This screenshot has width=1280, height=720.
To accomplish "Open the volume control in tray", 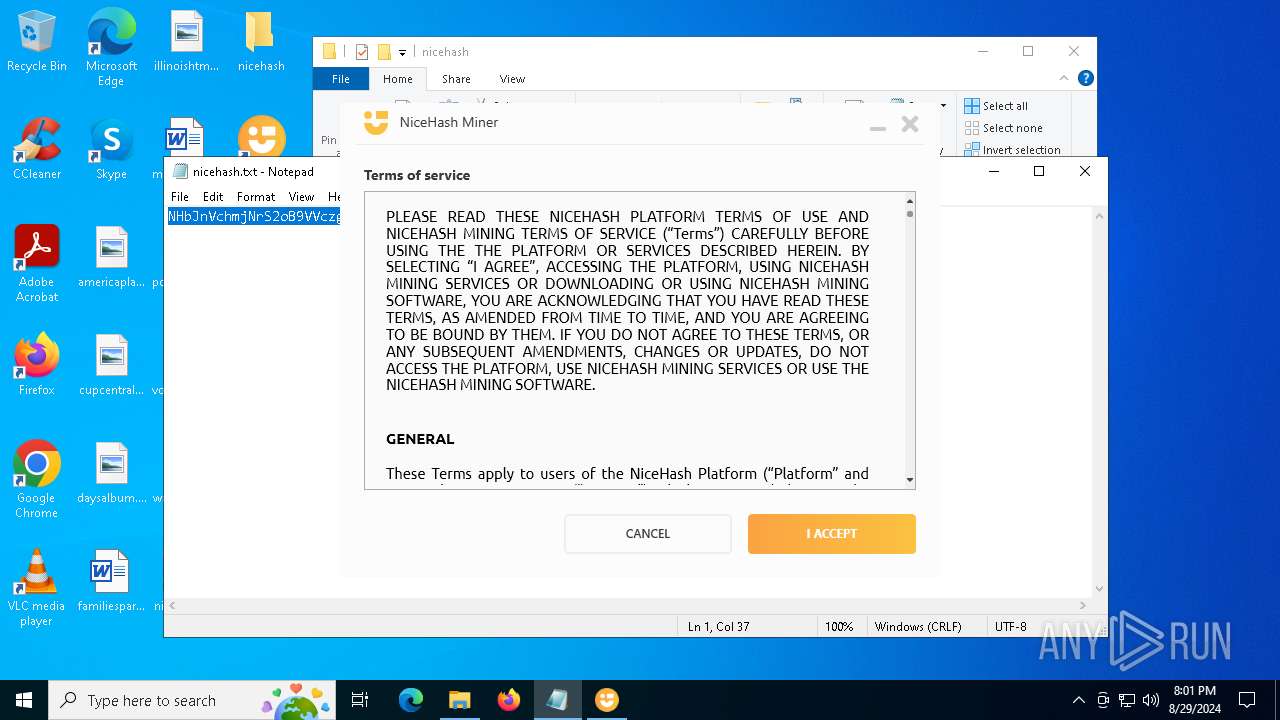I will coord(1151,700).
